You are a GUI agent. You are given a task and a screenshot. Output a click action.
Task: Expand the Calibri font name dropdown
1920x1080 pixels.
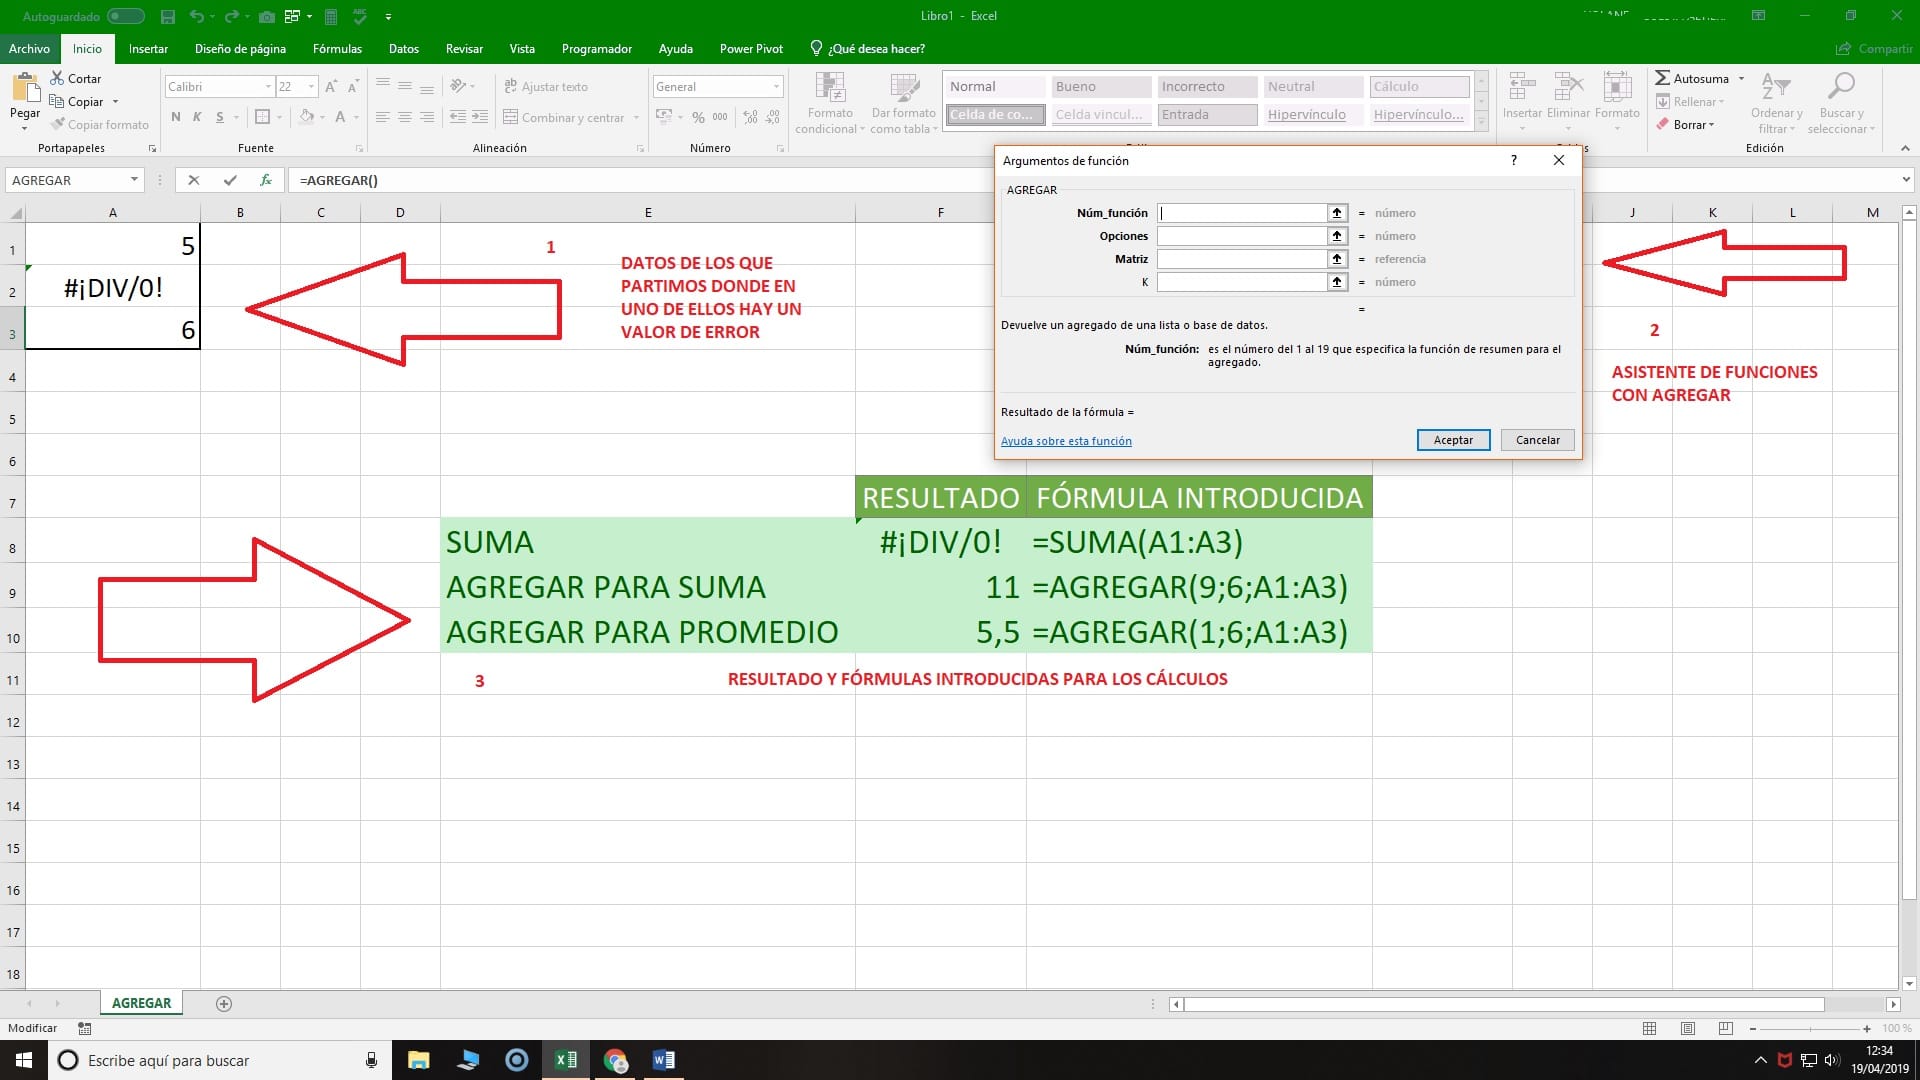[268, 87]
